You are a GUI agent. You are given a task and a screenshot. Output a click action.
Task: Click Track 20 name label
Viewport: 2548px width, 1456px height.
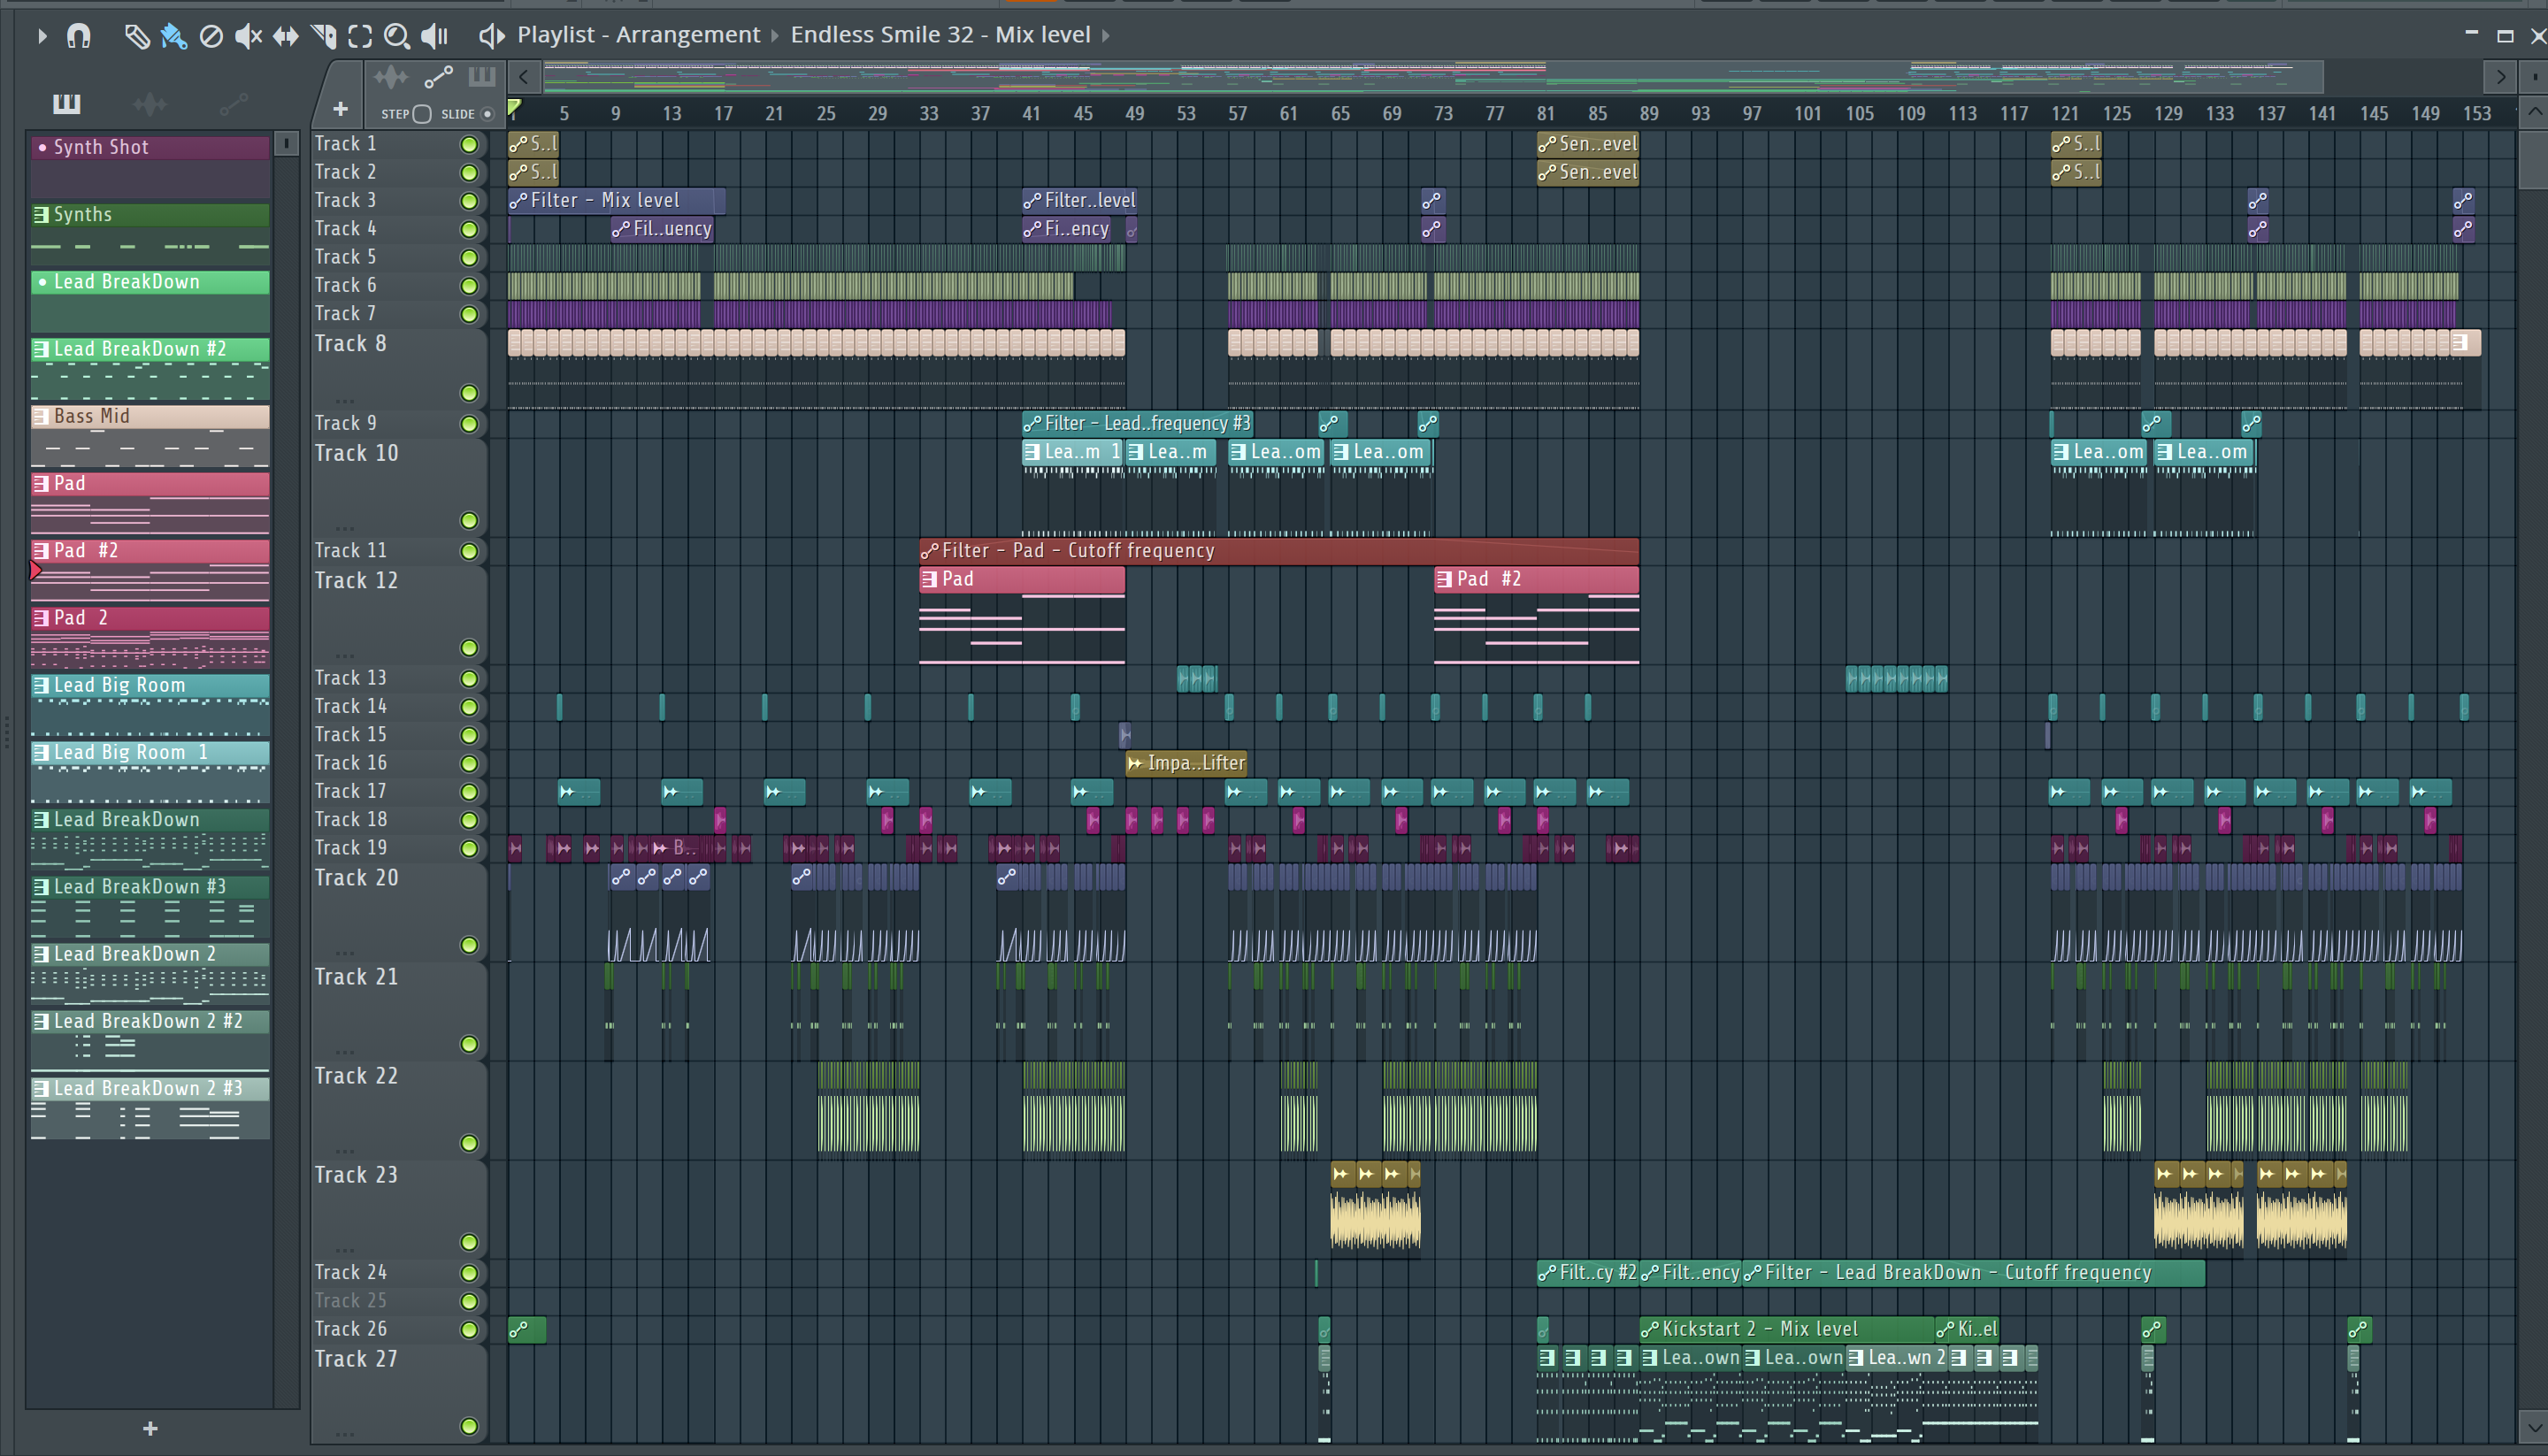click(x=356, y=878)
